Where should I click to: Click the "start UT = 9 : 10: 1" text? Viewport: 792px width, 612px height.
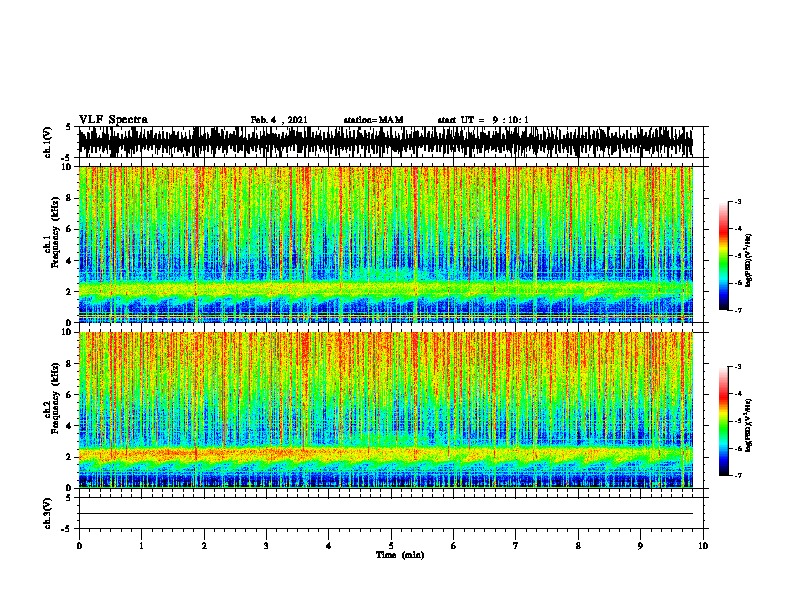click(x=483, y=120)
